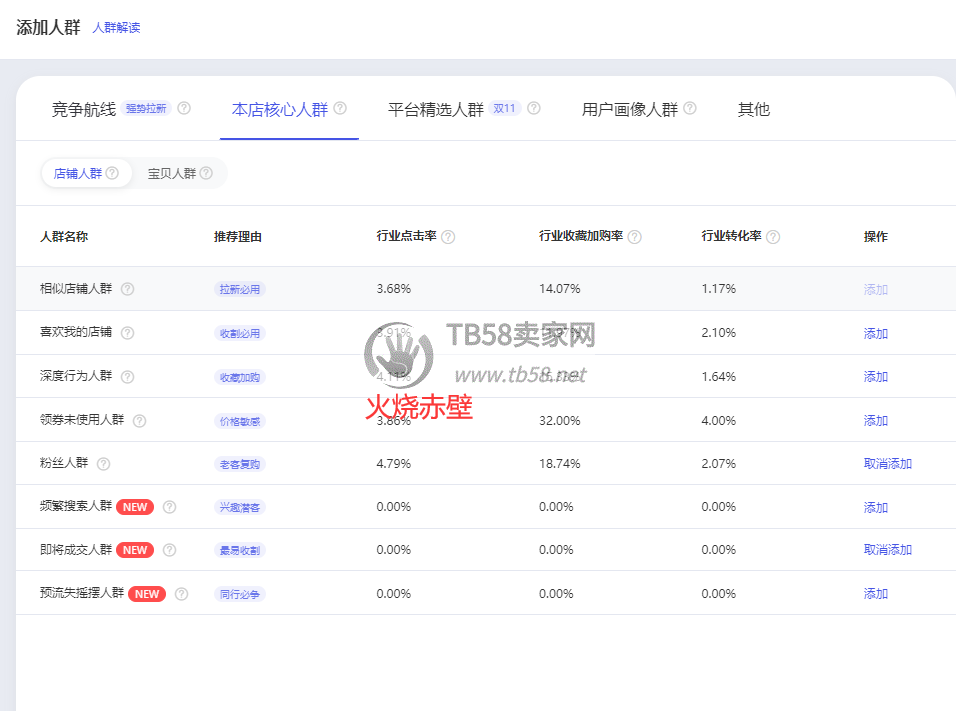Click 取消添加 for 即将成交人群
Image resolution: width=956 pixels, height=711 pixels.
[888, 550]
